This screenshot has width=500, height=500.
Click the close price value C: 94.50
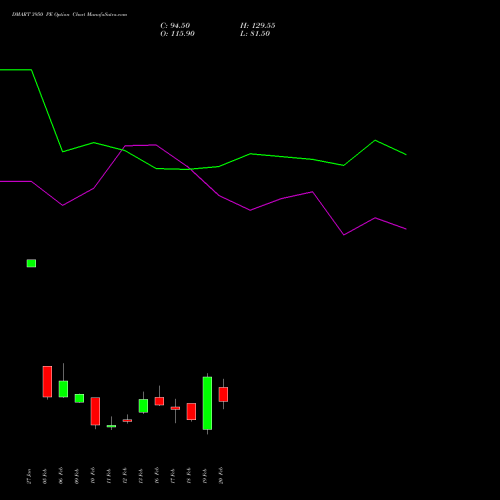(x=175, y=26)
